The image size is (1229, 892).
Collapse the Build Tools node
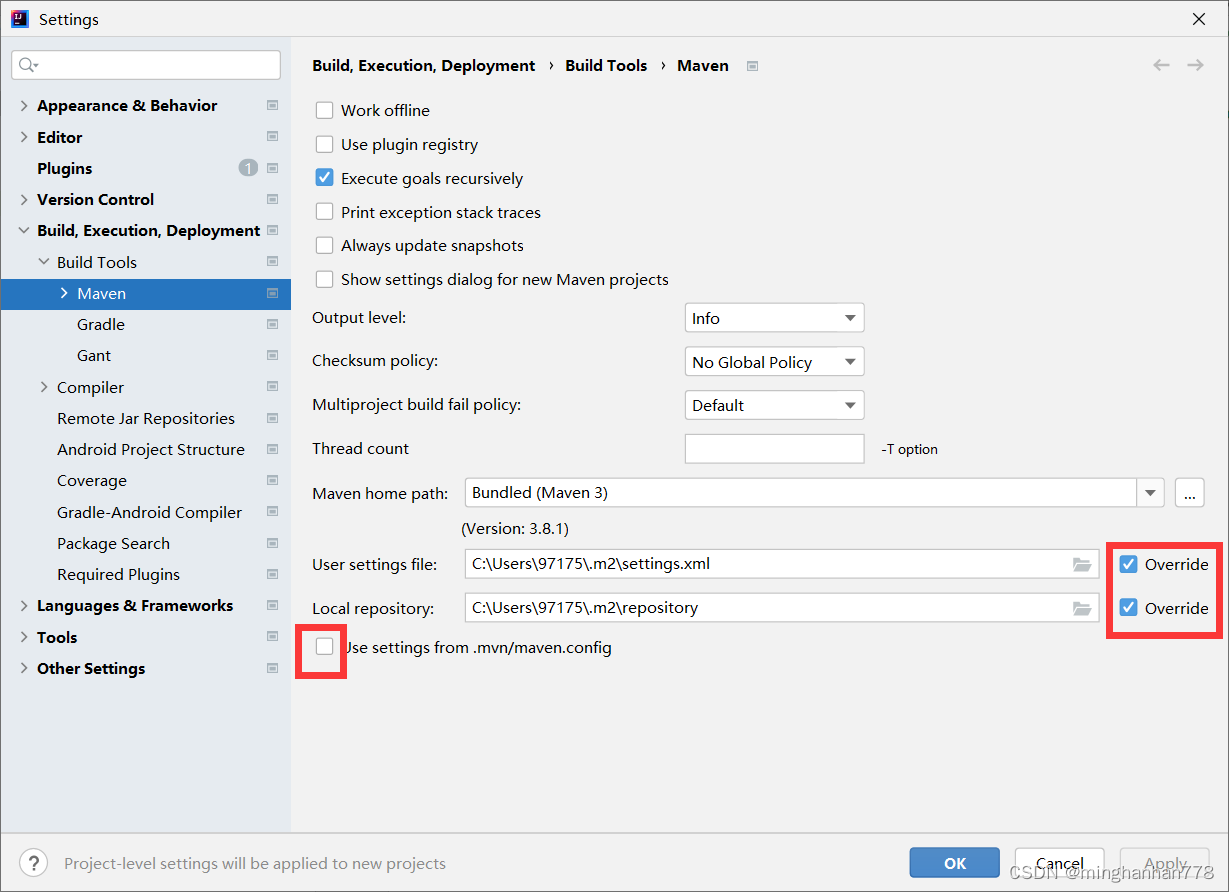44,262
